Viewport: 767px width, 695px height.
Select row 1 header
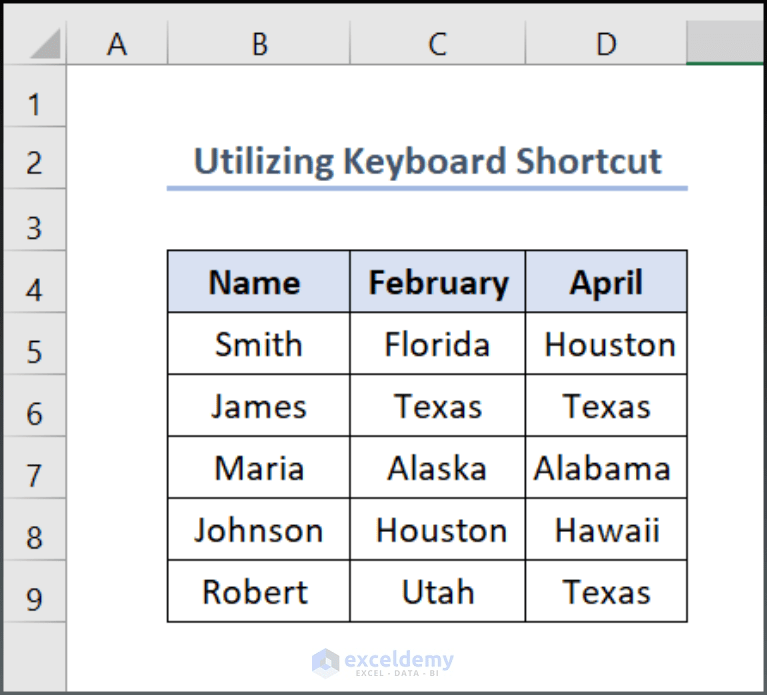34,96
